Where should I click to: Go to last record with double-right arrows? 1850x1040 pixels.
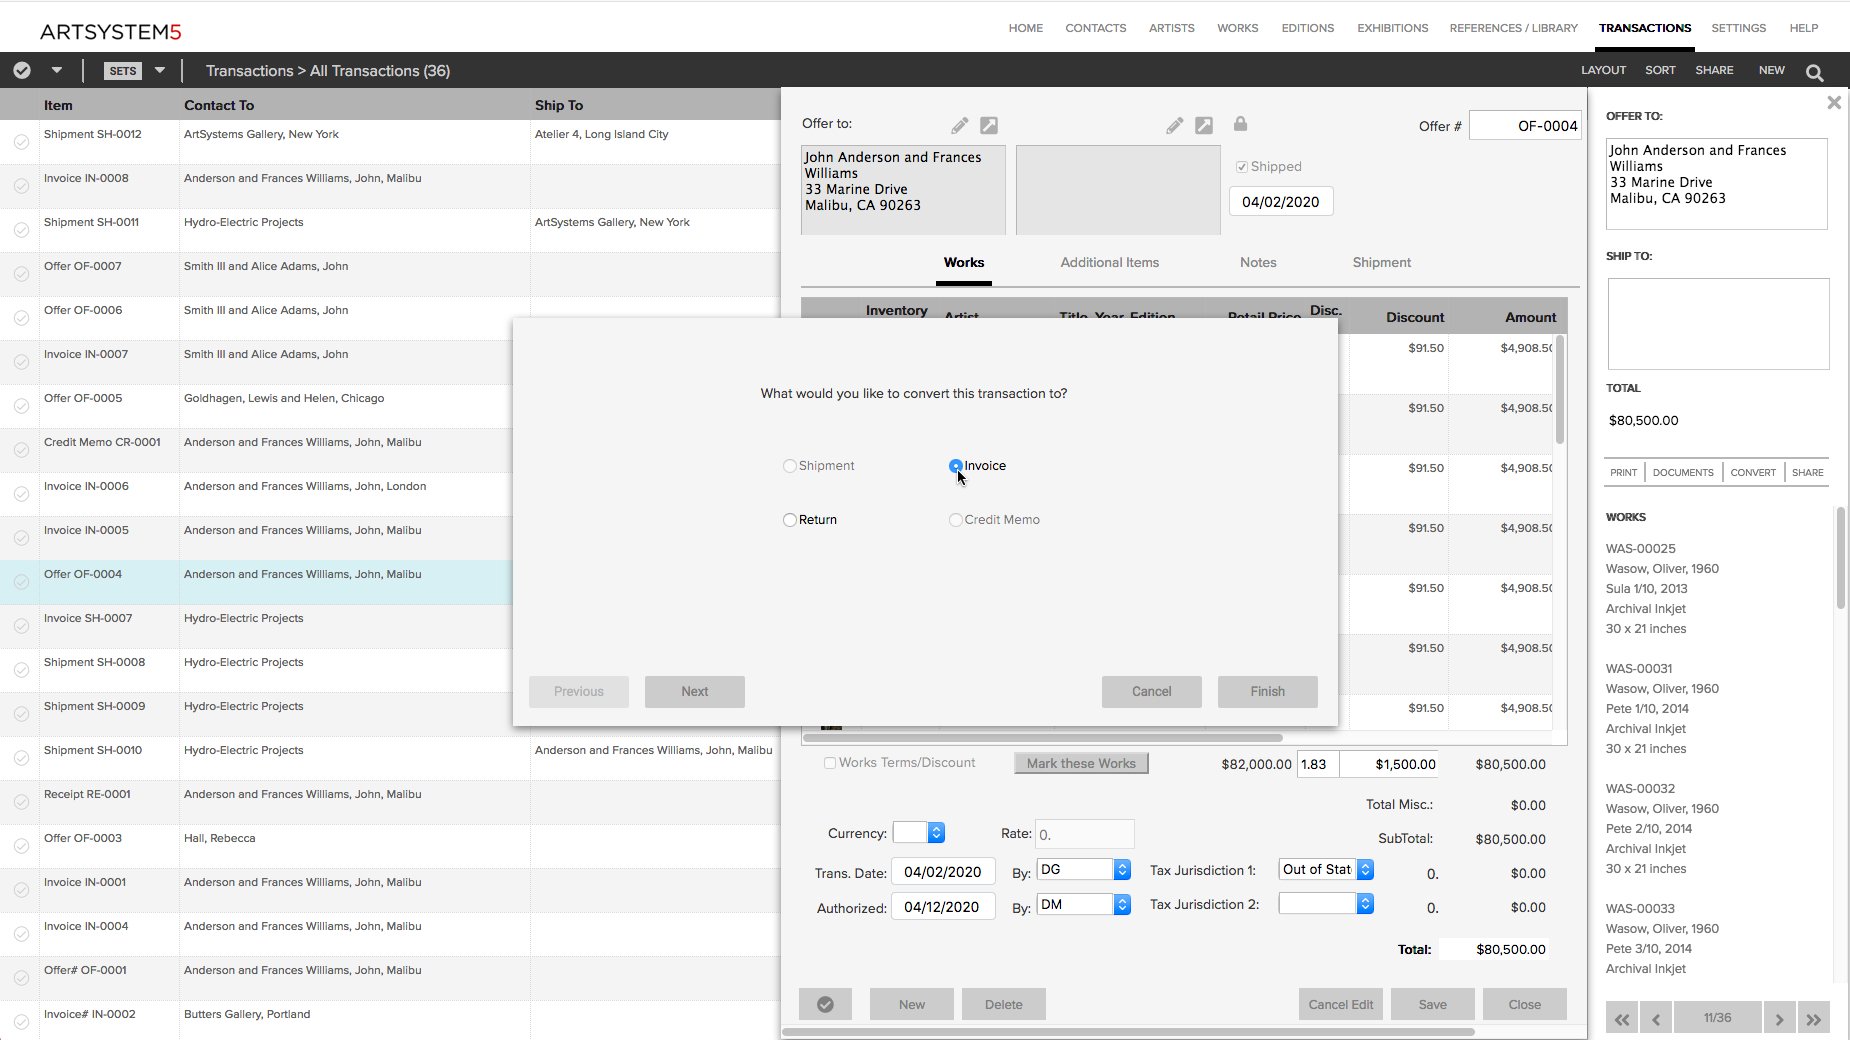1813,1018
